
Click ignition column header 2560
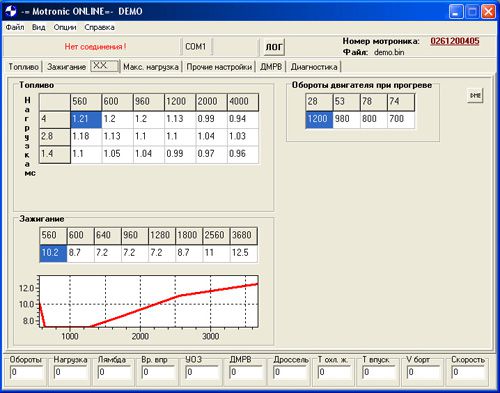(x=216, y=236)
